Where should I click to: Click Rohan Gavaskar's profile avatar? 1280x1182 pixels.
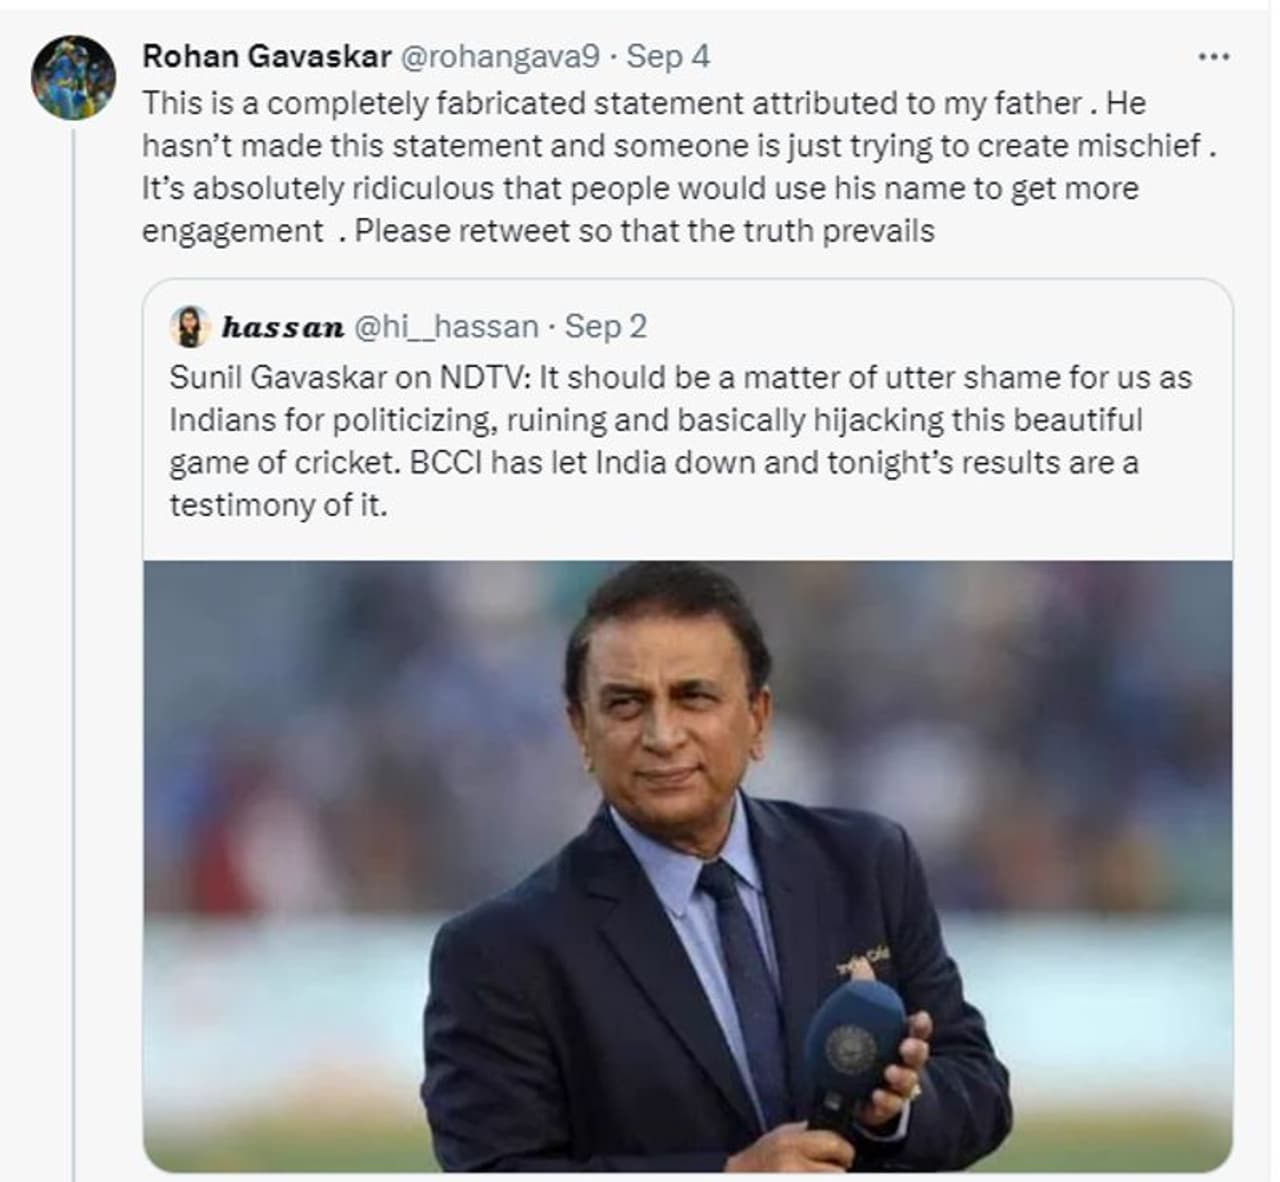[x=73, y=78]
